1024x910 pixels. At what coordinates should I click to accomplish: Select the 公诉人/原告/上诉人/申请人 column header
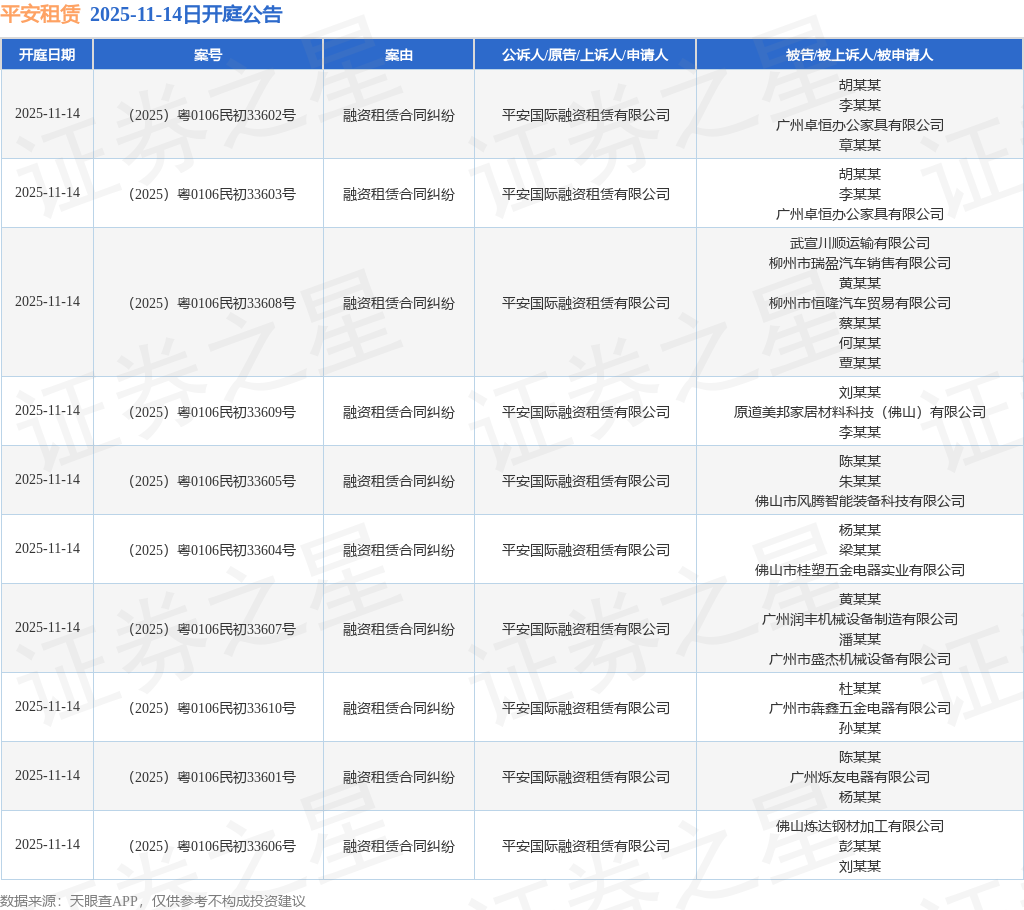tap(585, 55)
